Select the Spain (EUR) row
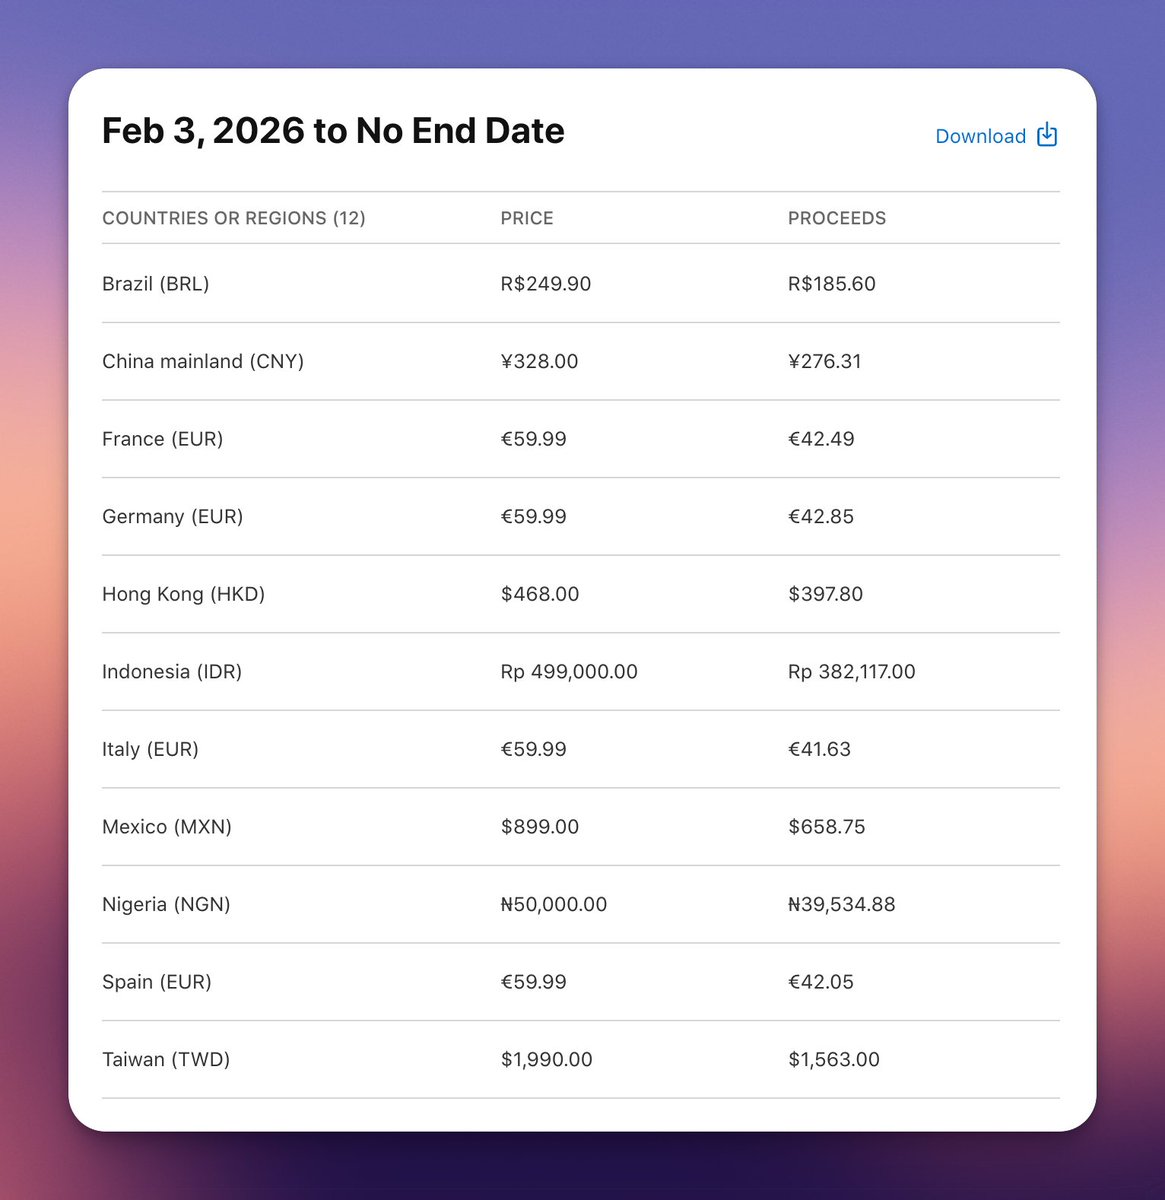The width and height of the screenshot is (1165, 1200). (157, 982)
